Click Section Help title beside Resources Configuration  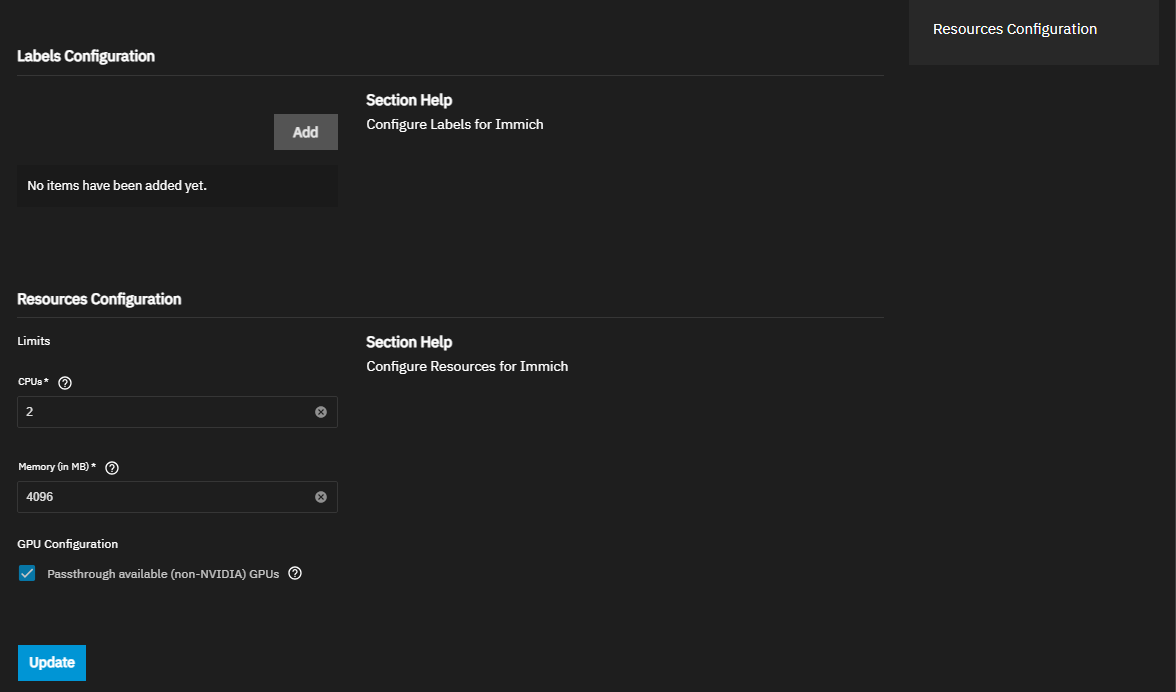coord(409,342)
